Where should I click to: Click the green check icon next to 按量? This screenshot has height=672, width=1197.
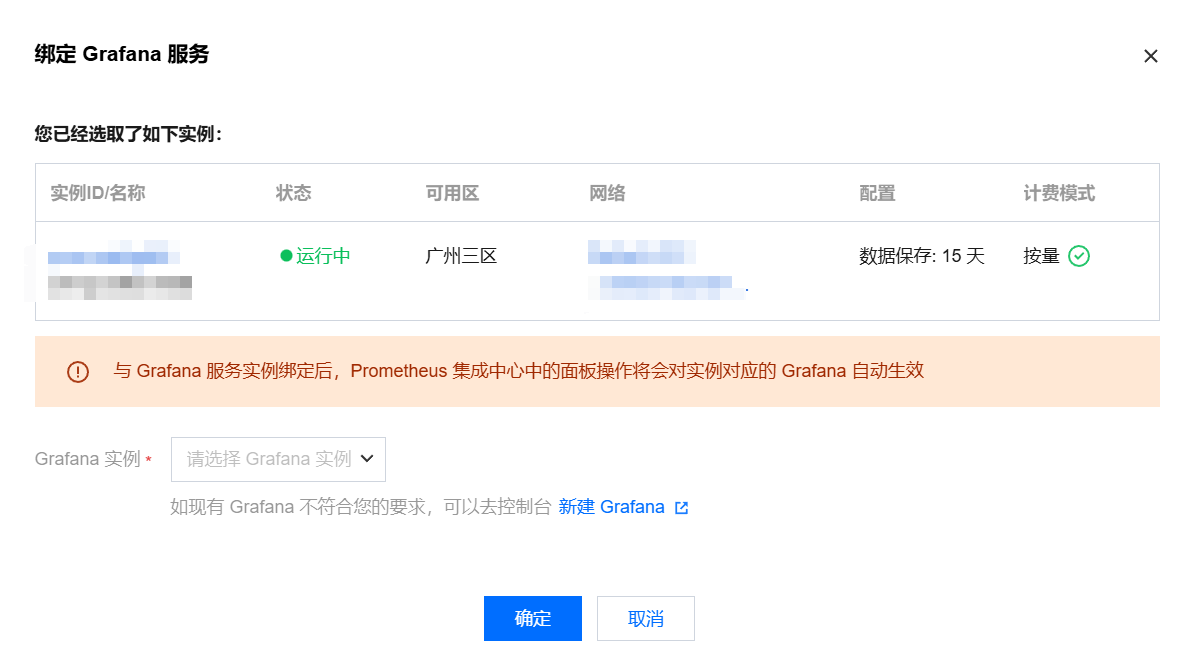(1079, 256)
